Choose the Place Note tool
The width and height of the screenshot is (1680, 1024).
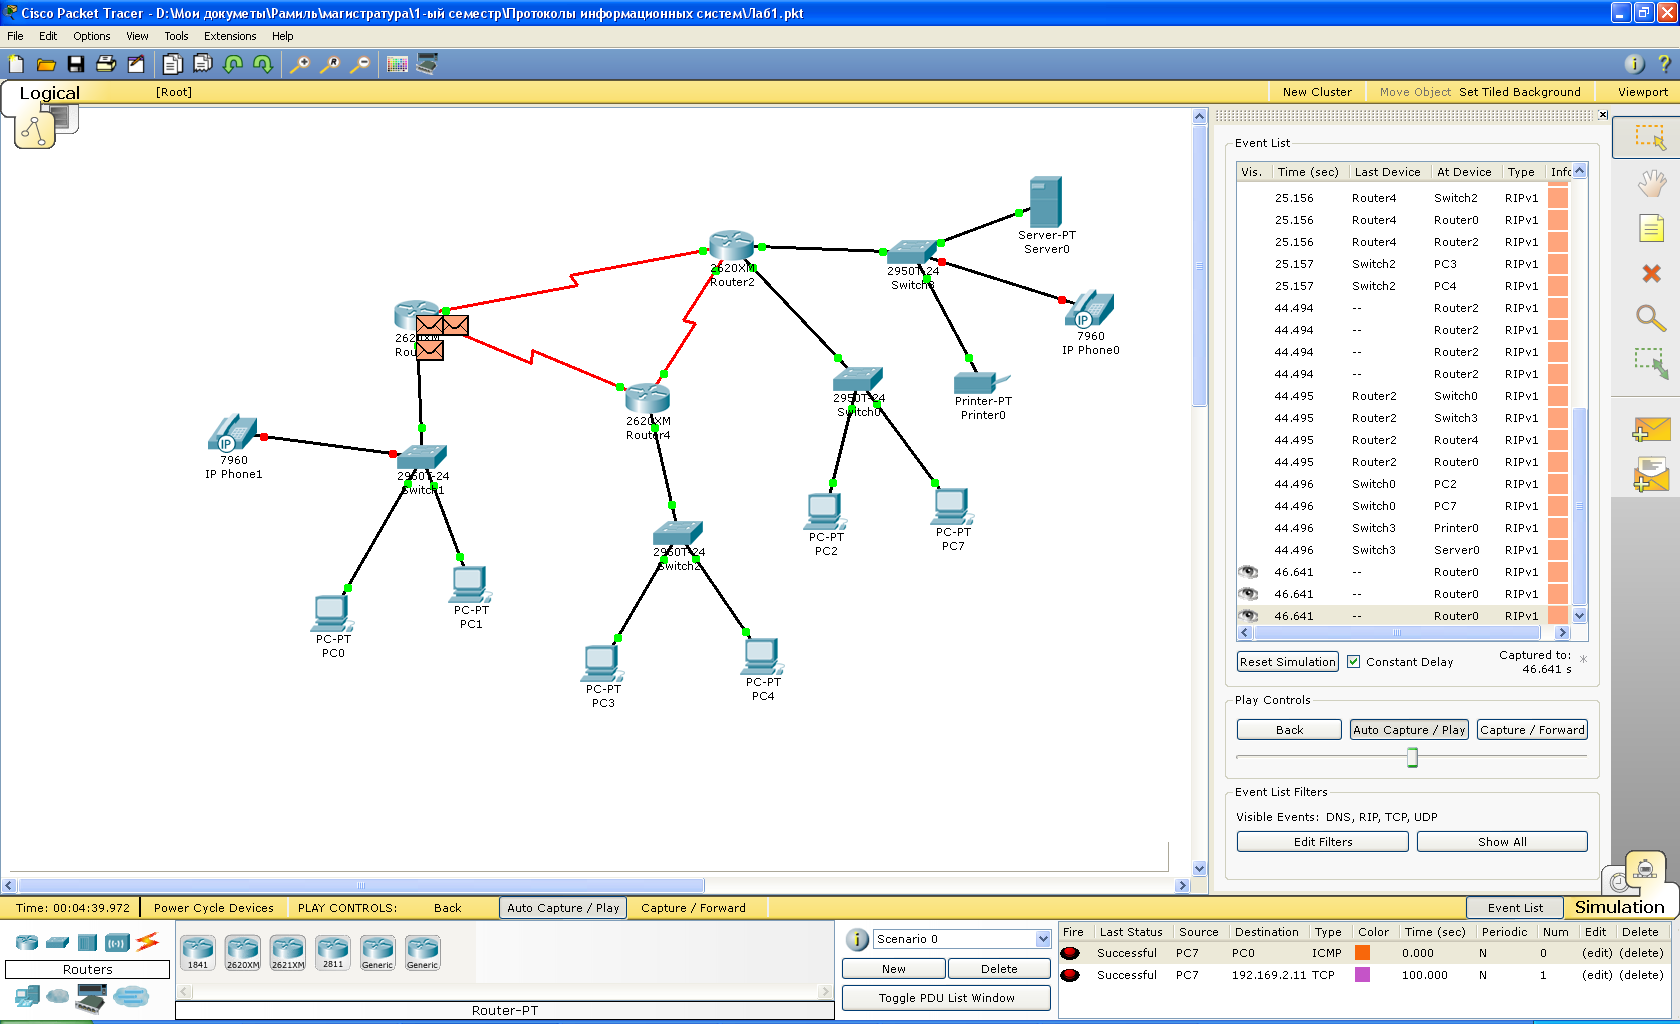point(1651,229)
